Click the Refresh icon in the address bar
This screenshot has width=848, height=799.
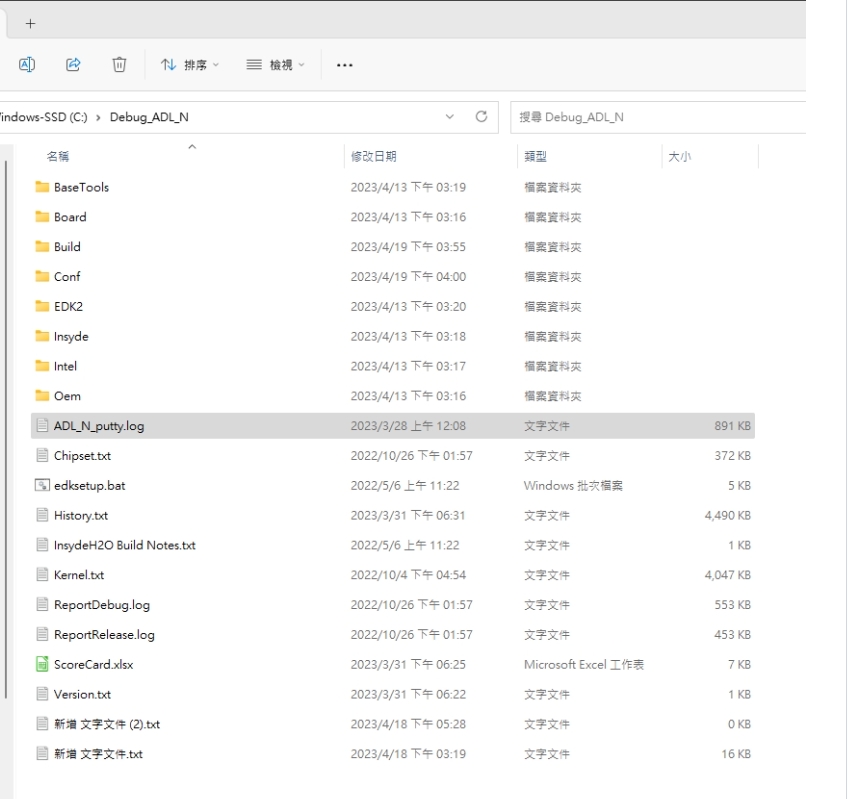coord(480,116)
